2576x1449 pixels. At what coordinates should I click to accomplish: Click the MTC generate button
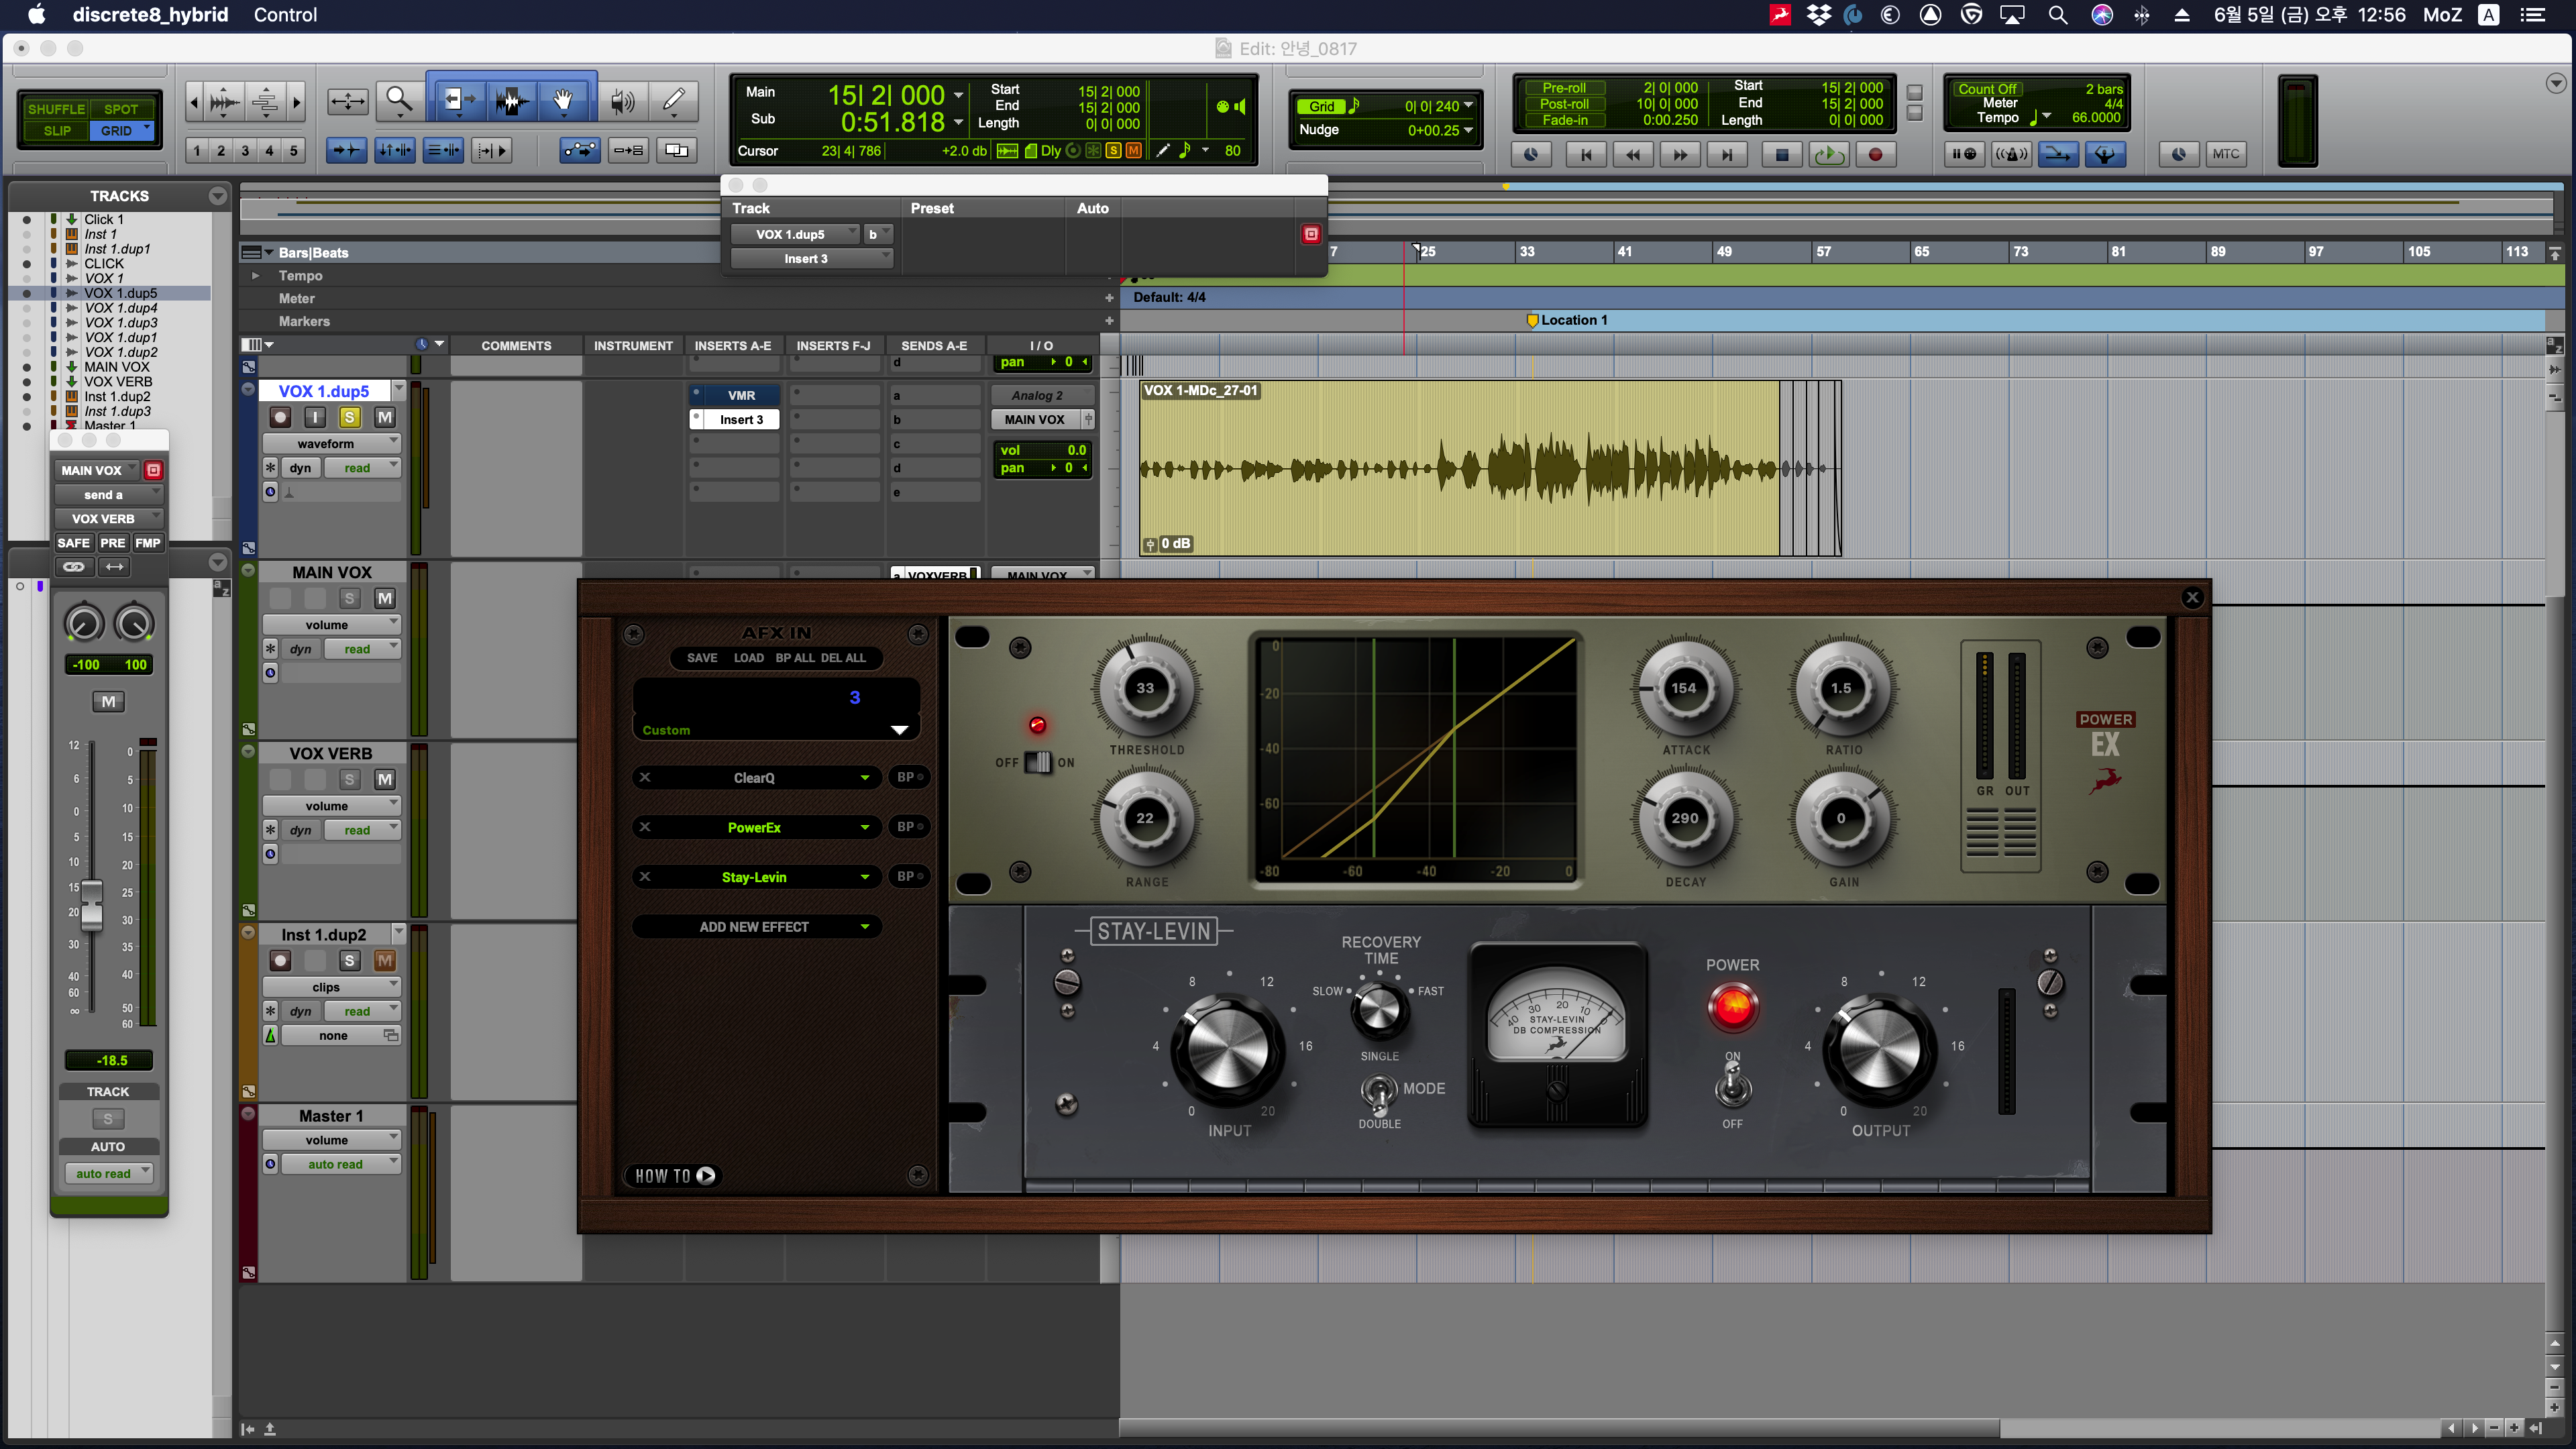[2226, 154]
